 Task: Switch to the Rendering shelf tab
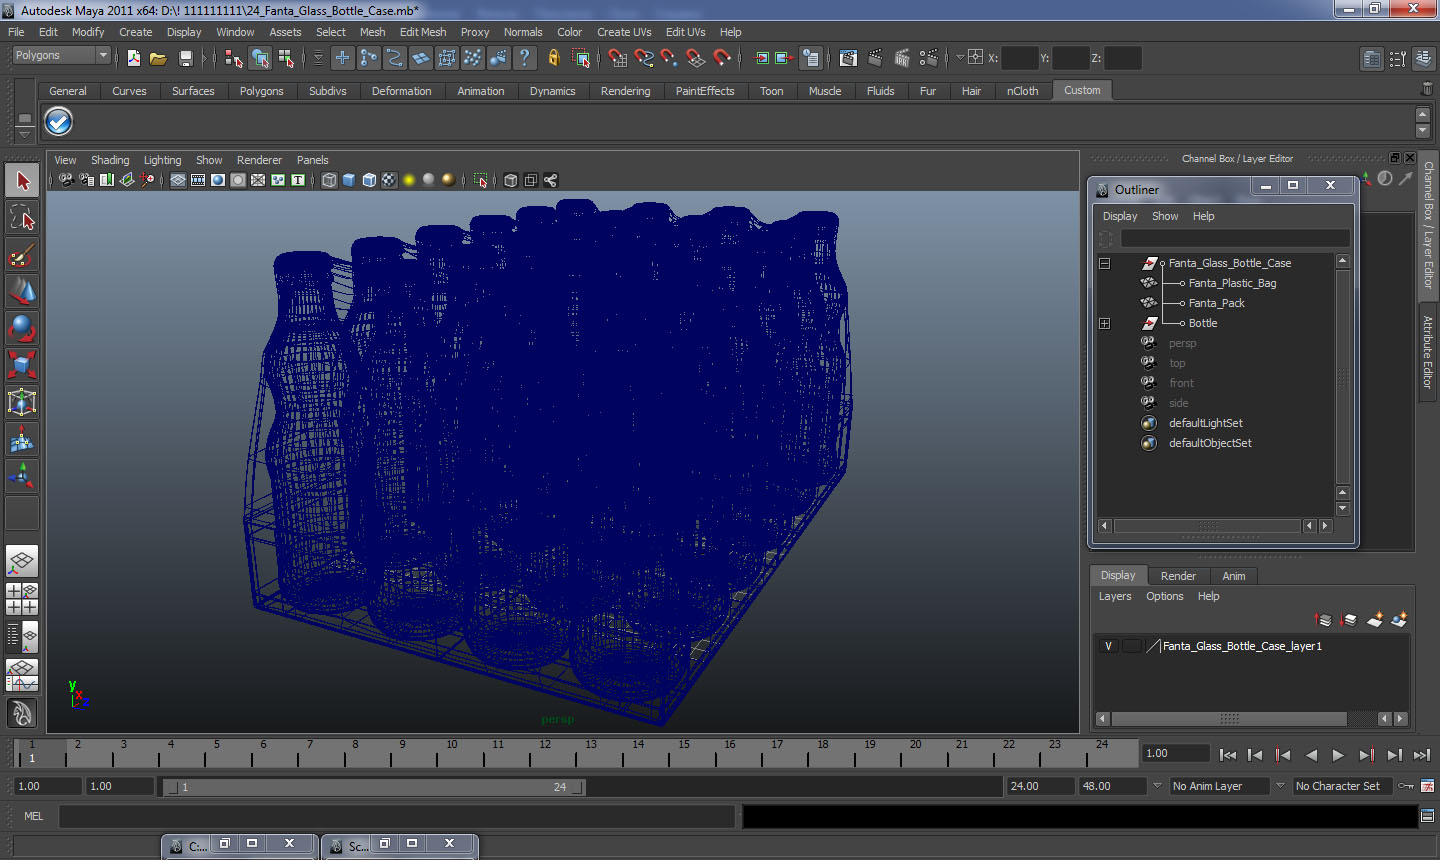pyautogui.click(x=625, y=91)
